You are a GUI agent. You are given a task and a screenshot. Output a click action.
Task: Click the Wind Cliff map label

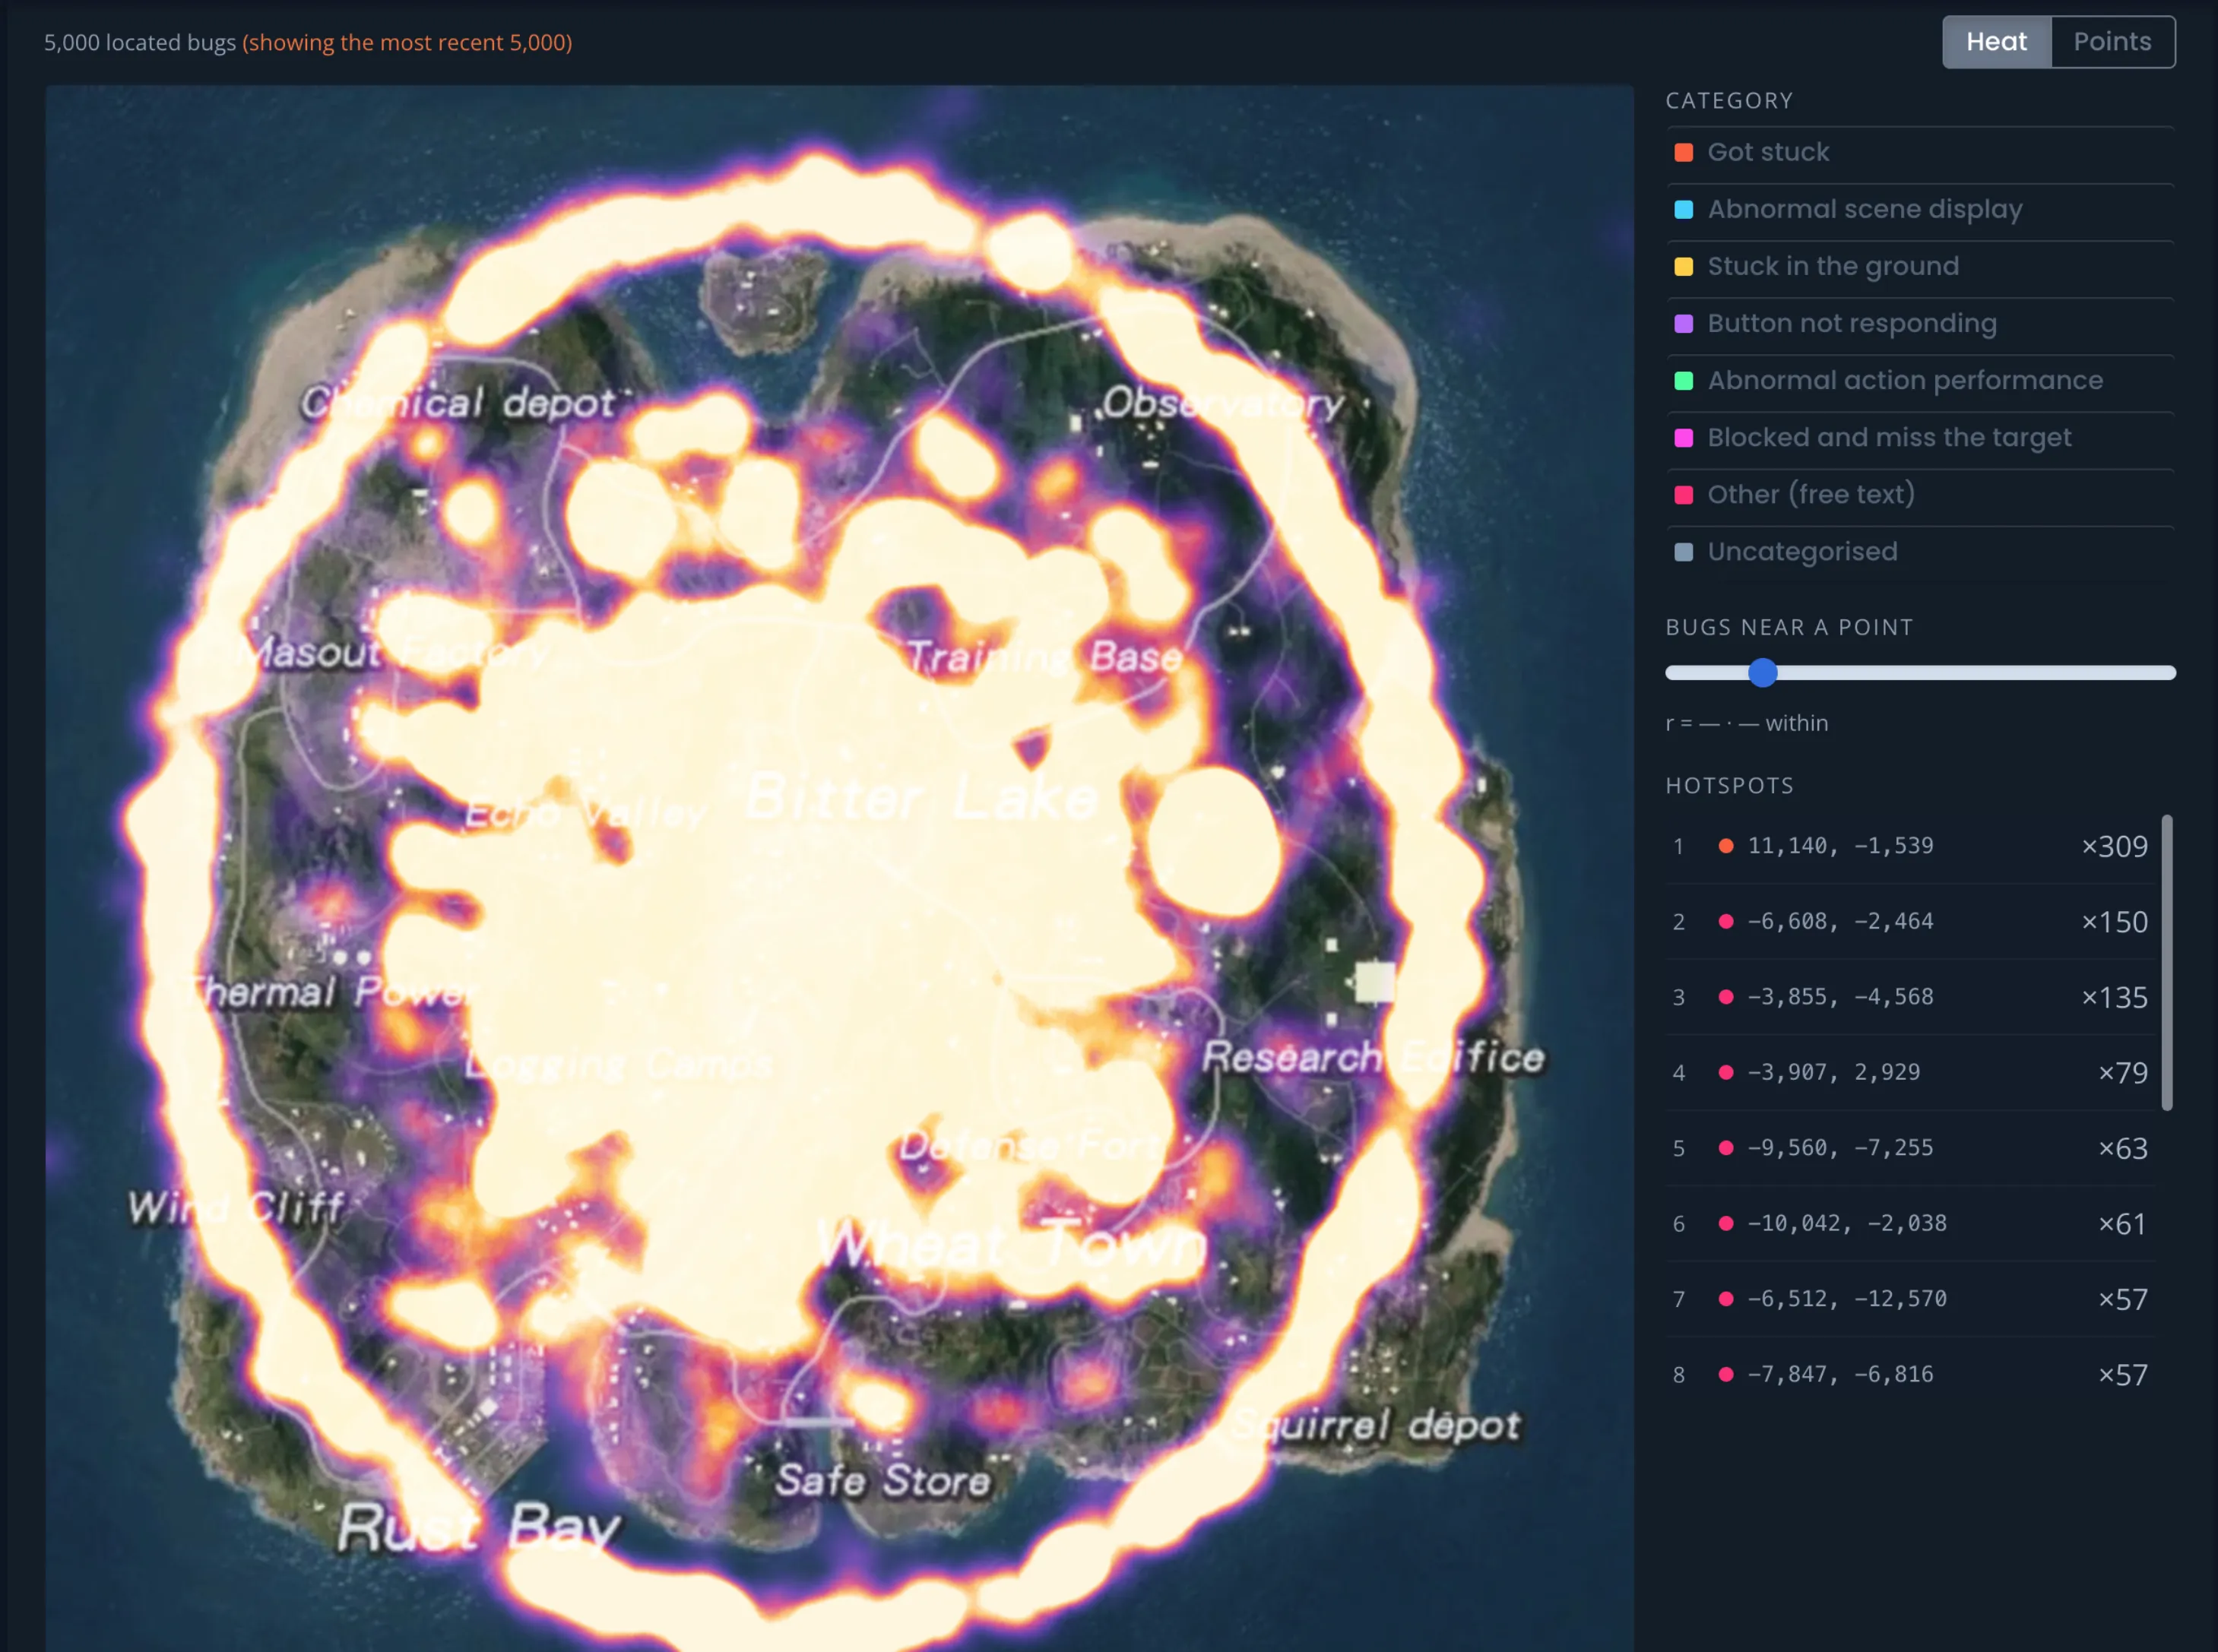(236, 1208)
